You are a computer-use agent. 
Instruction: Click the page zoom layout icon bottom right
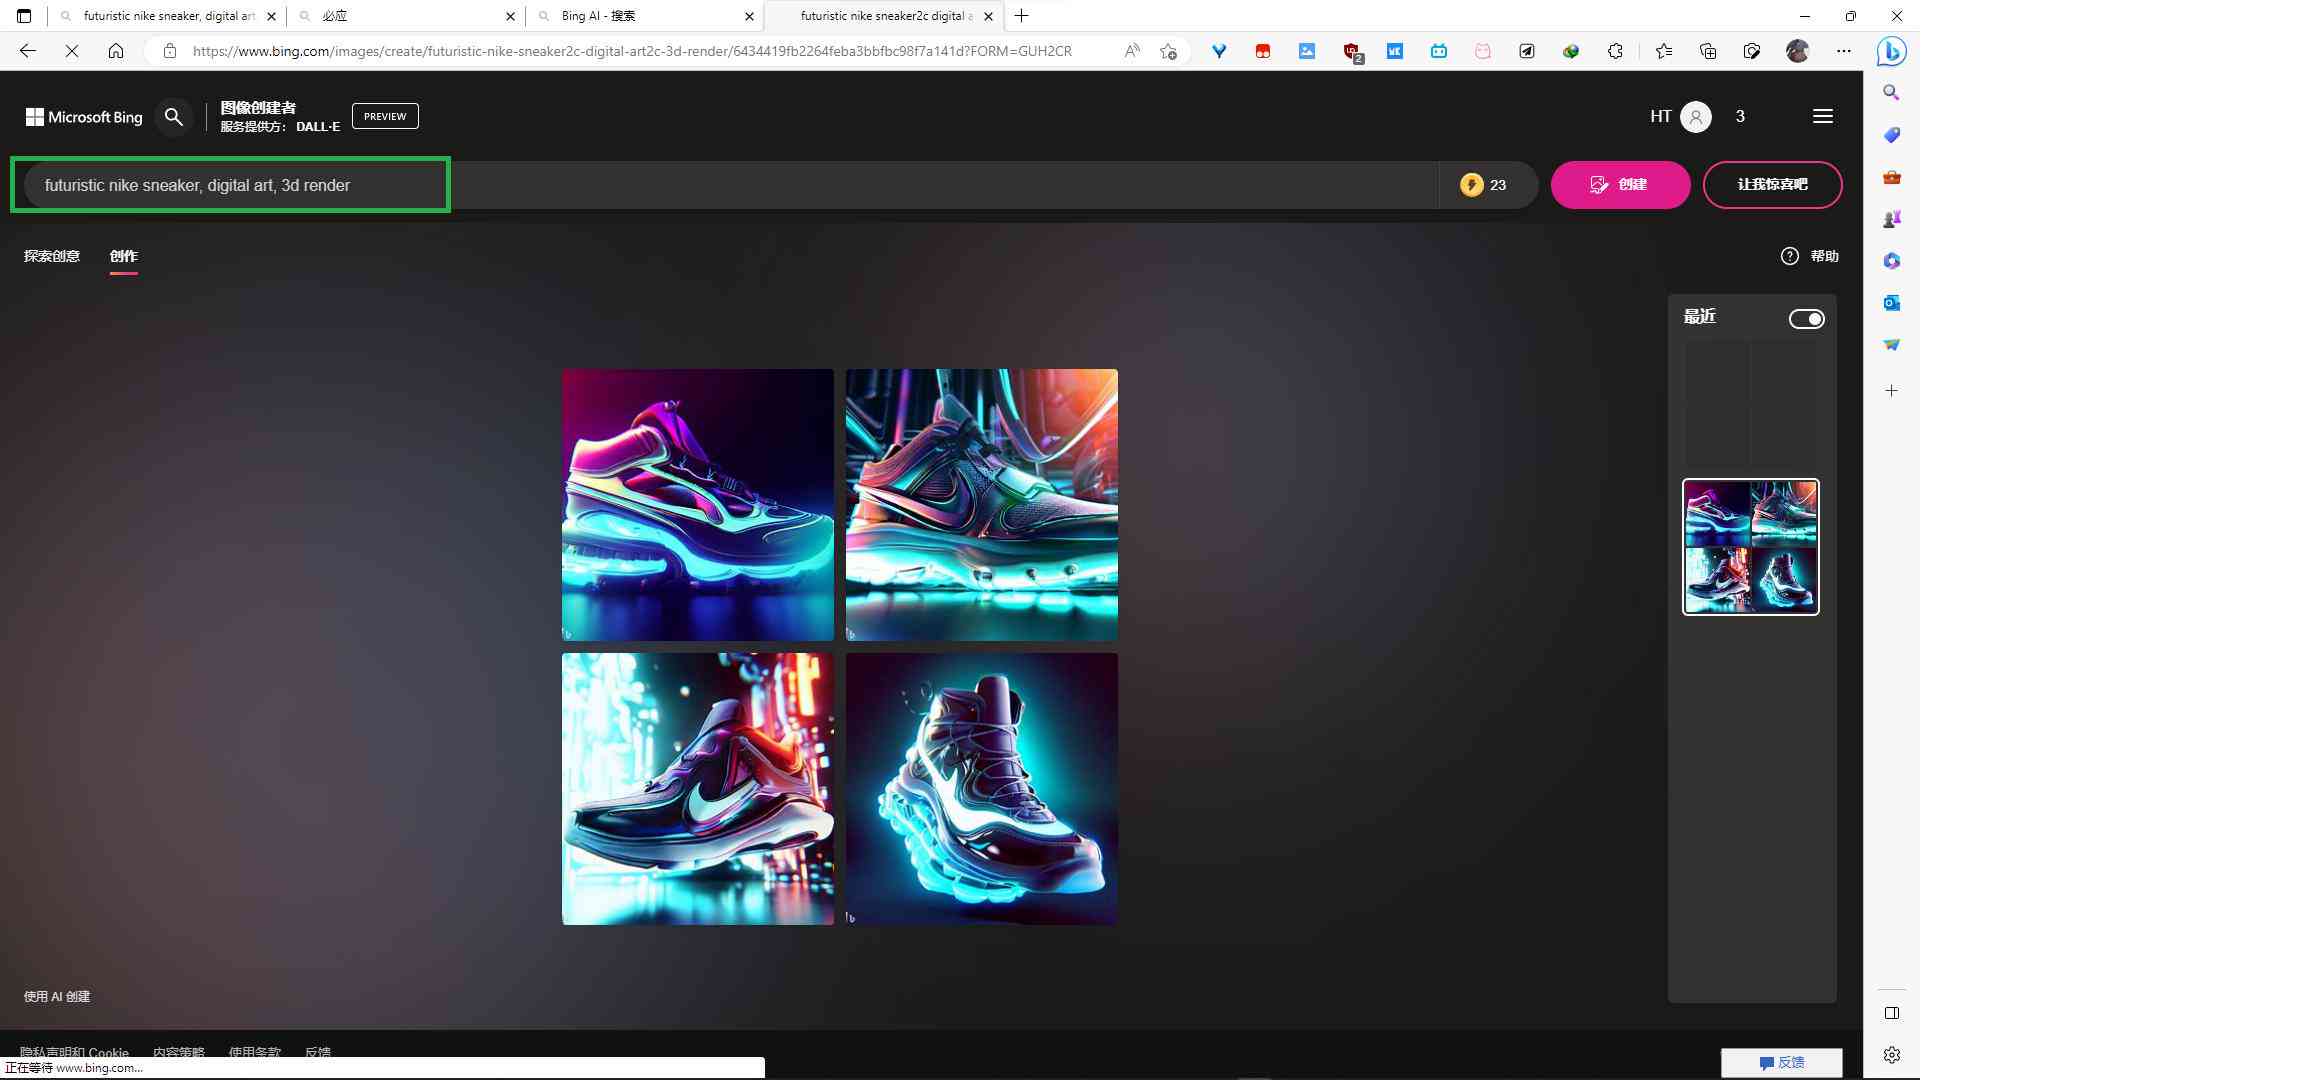click(x=1892, y=1012)
